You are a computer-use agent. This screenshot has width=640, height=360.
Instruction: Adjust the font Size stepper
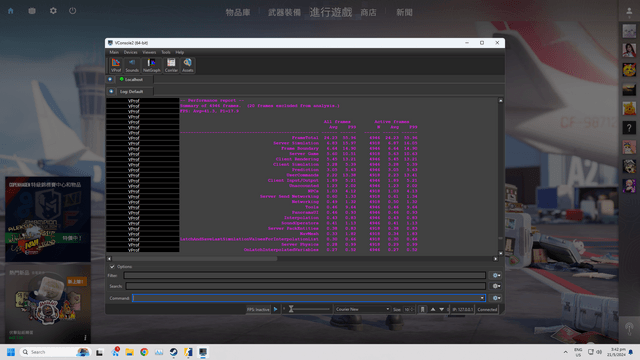412,309
